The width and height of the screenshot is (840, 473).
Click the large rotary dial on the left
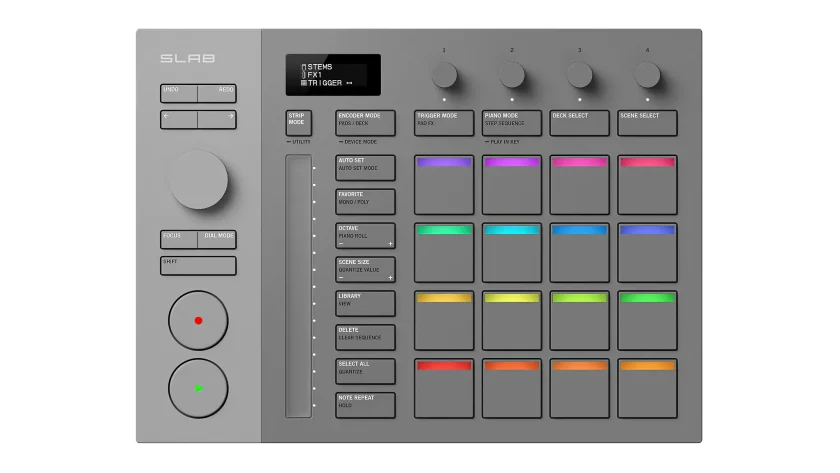(x=198, y=180)
